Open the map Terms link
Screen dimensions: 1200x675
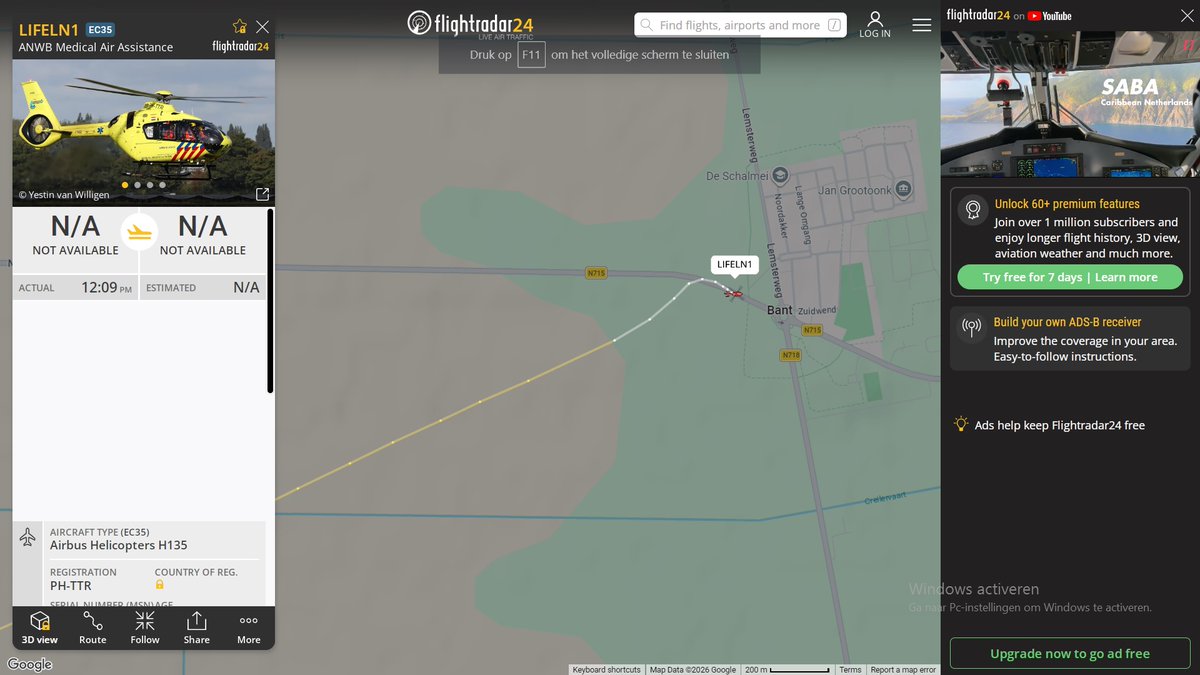850,670
